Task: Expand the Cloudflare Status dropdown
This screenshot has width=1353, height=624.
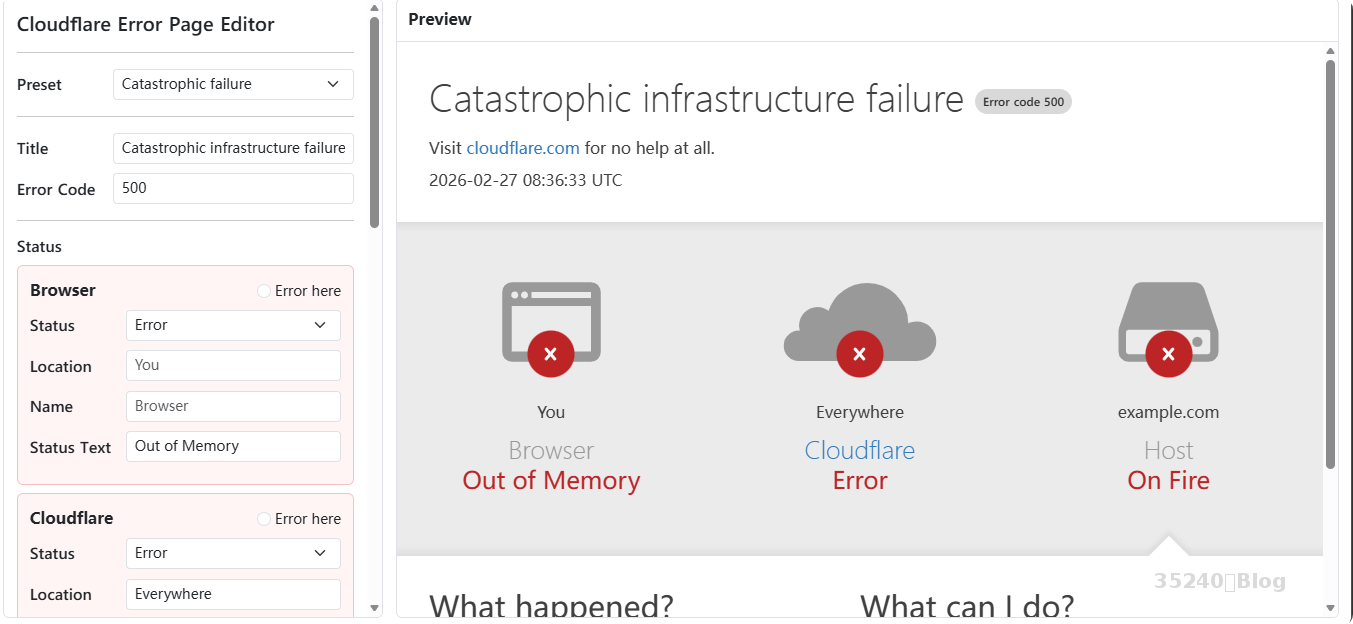Action: (233, 553)
